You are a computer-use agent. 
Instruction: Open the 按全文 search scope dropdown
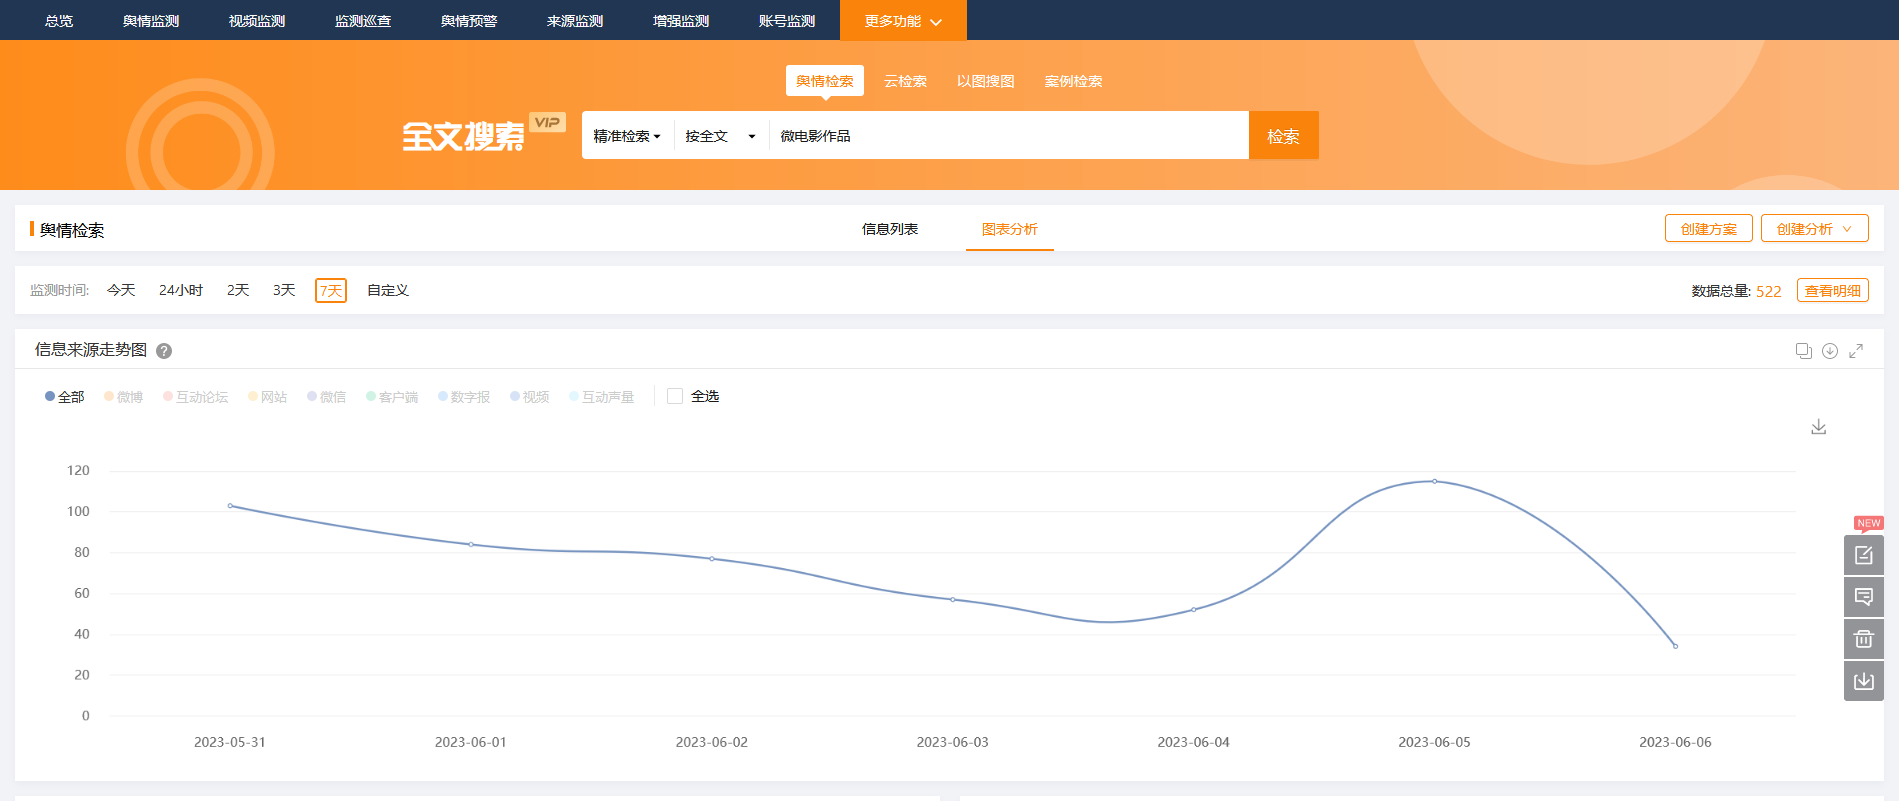(x=720, y=136)
